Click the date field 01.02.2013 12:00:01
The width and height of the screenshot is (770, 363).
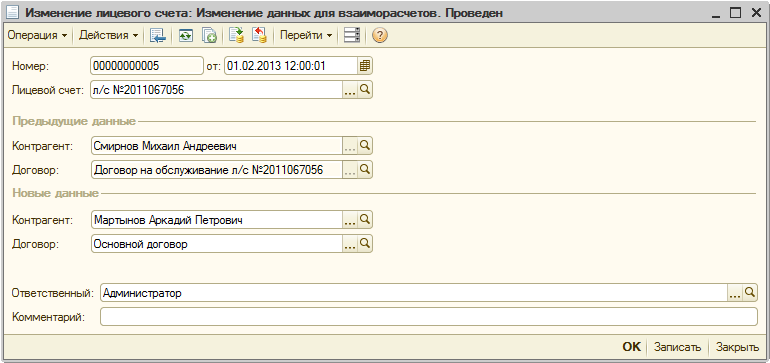click(291, 66)
